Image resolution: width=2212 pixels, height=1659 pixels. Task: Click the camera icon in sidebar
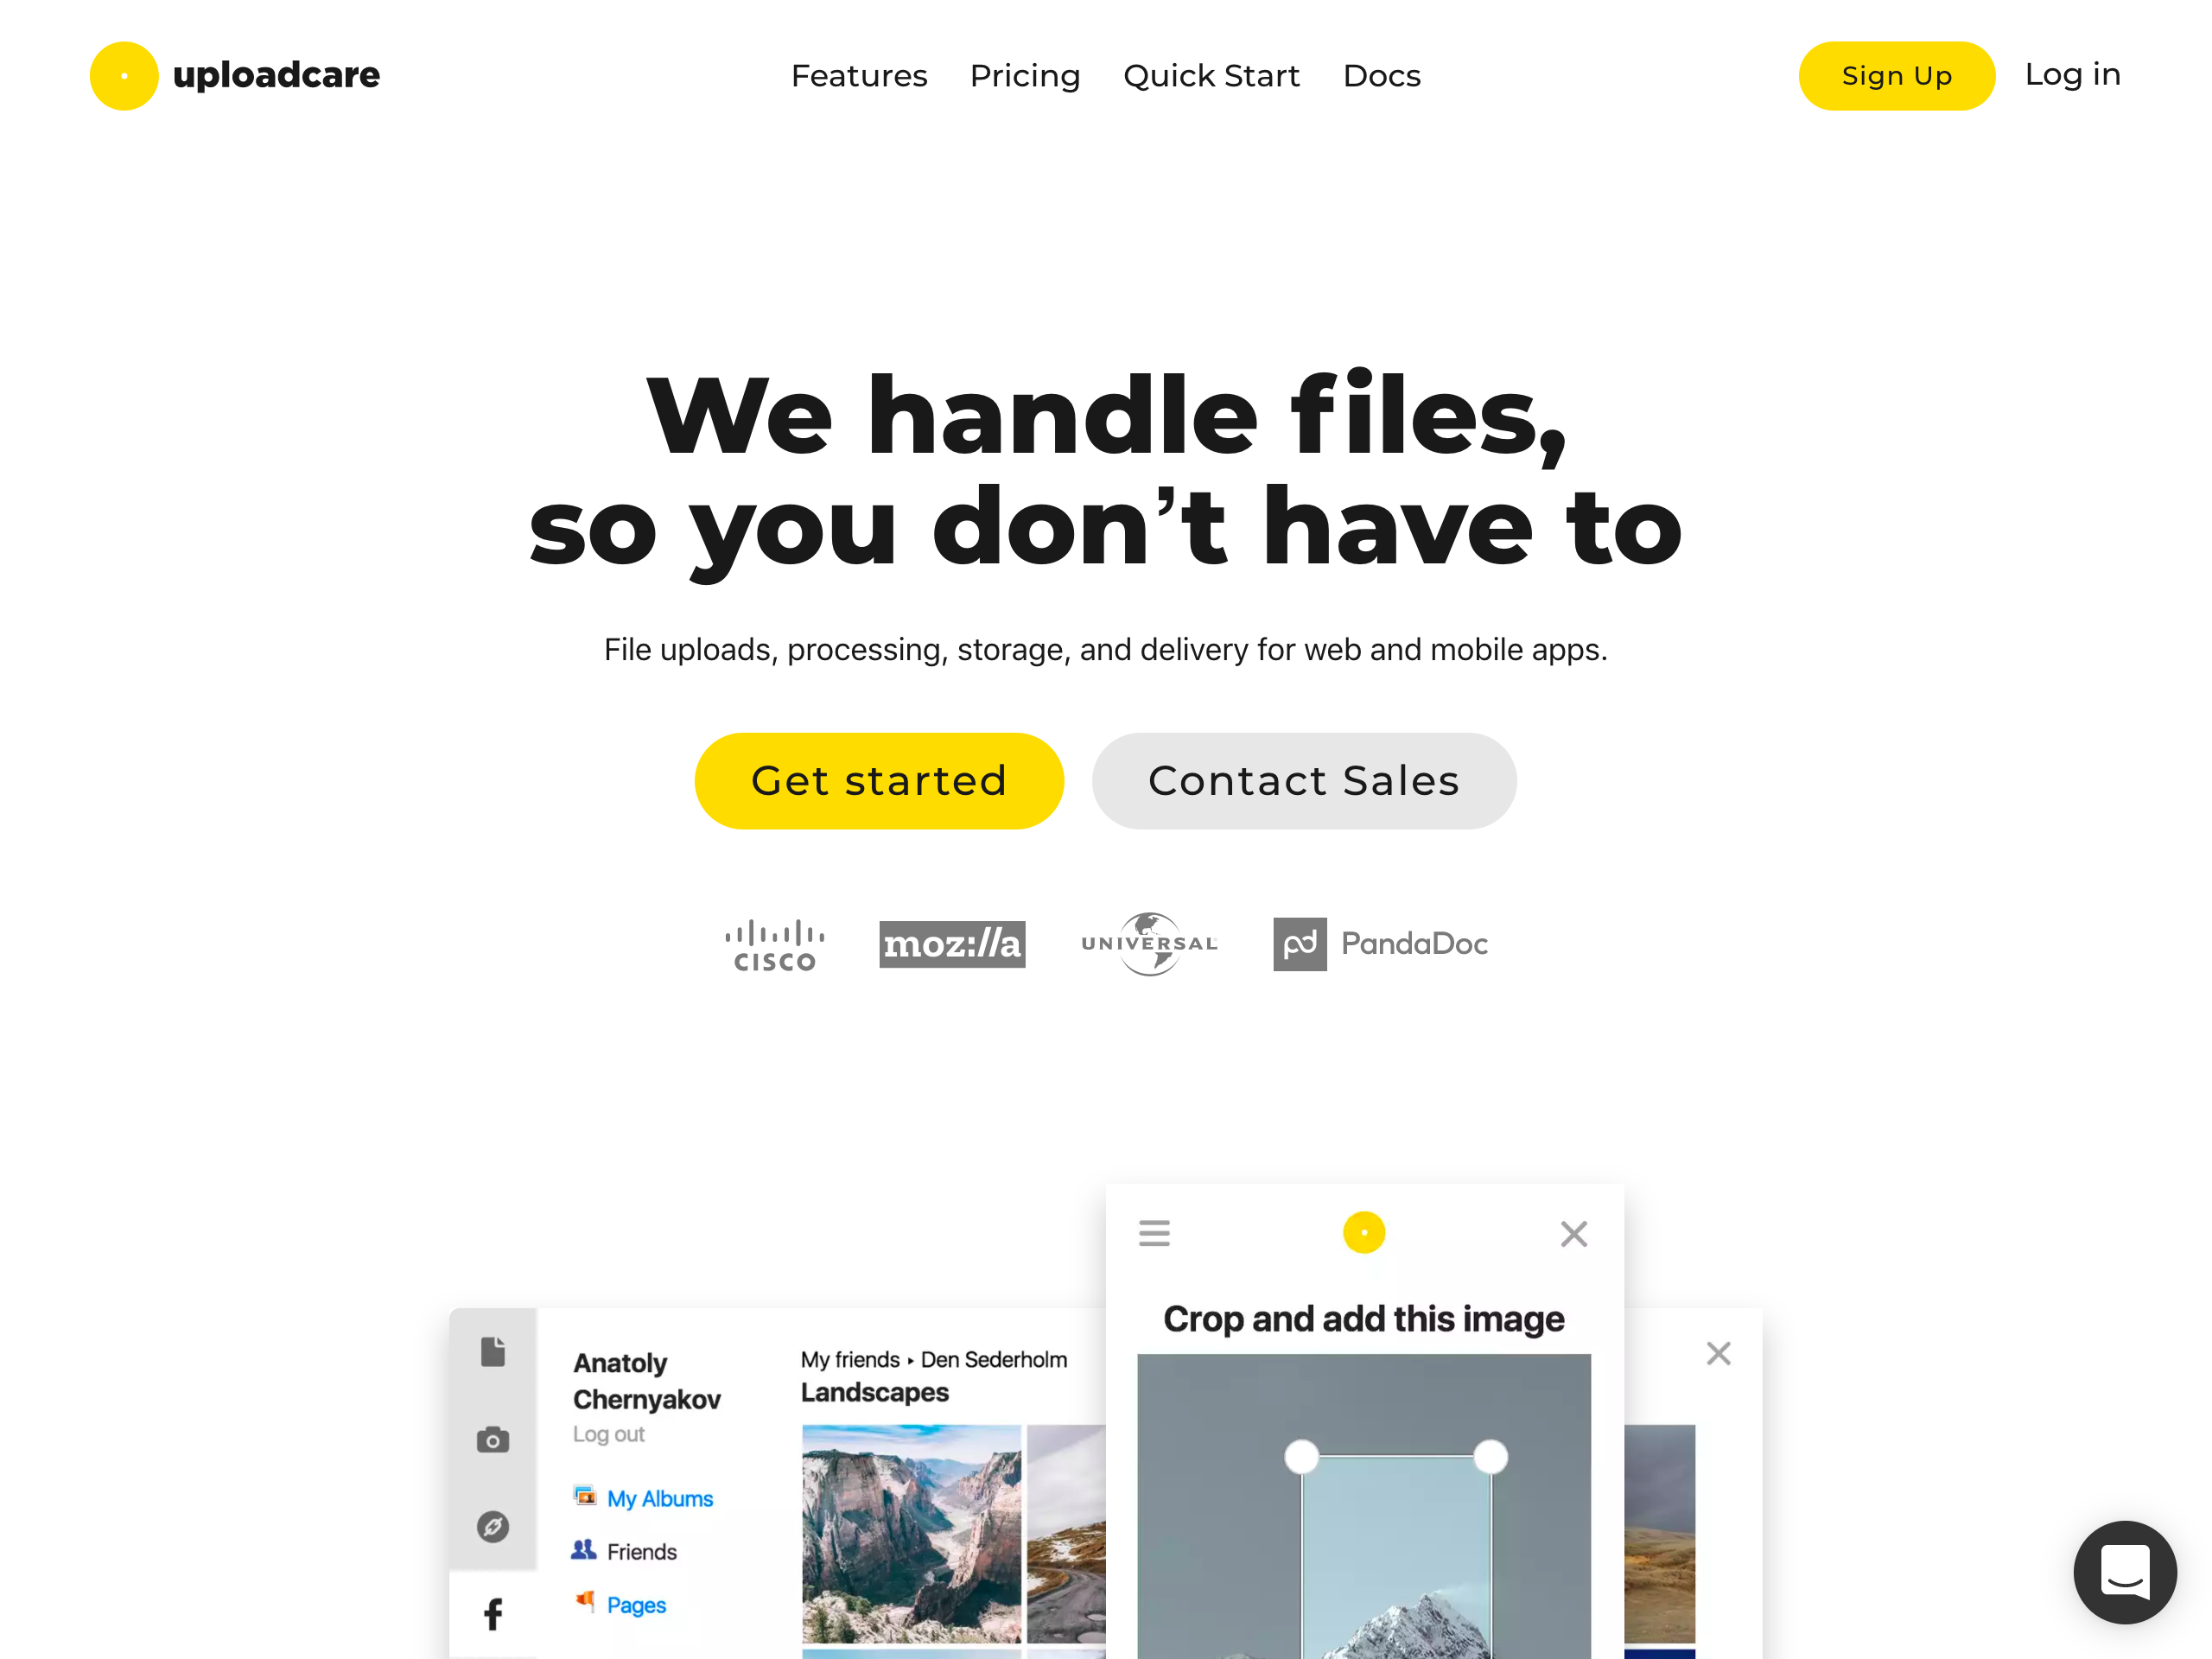[x=493, y=1438]
